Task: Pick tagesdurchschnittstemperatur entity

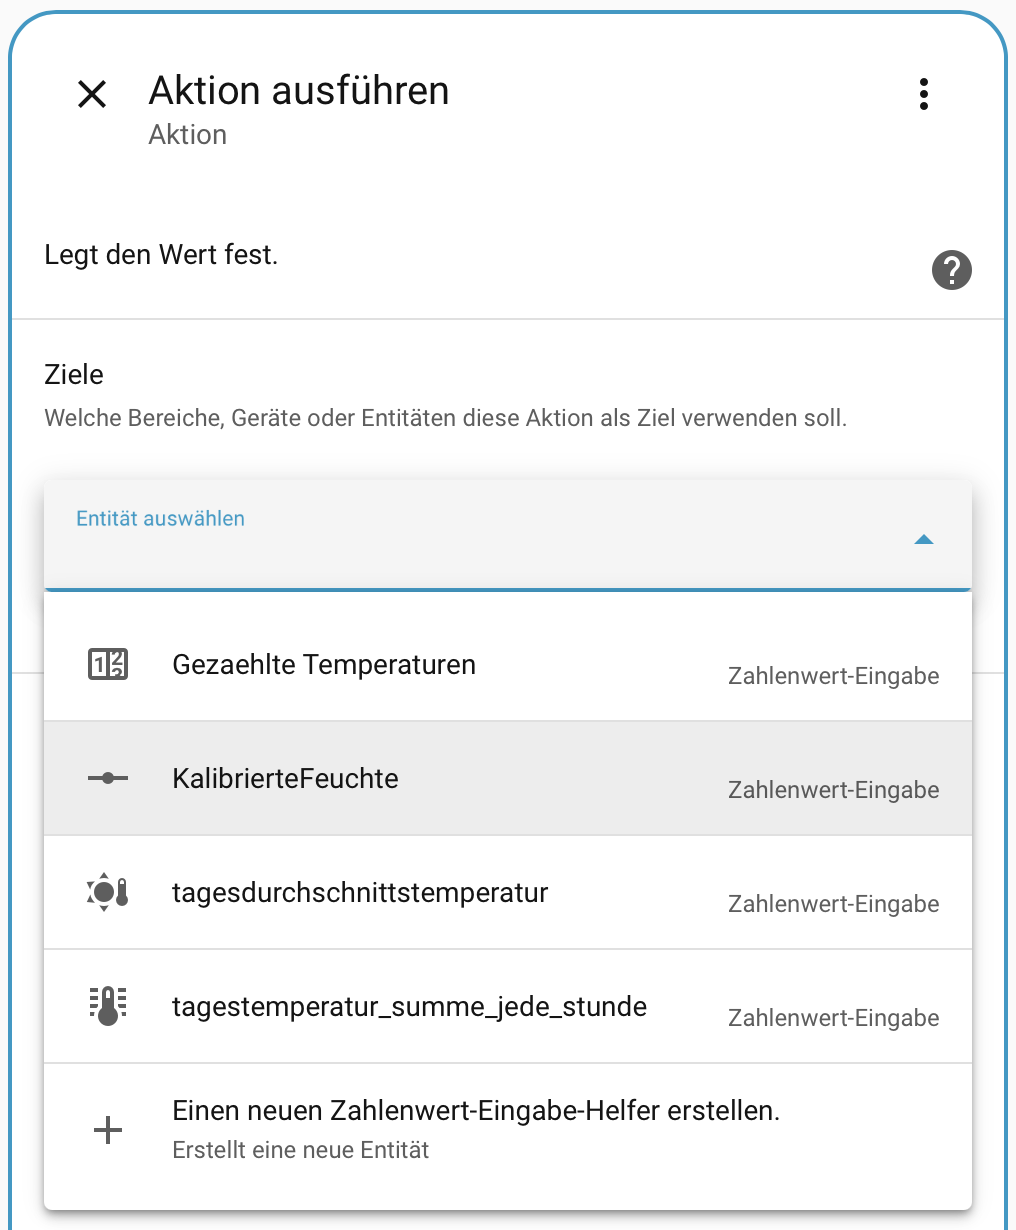Action: pyautogui.click(x=360, y=893)
